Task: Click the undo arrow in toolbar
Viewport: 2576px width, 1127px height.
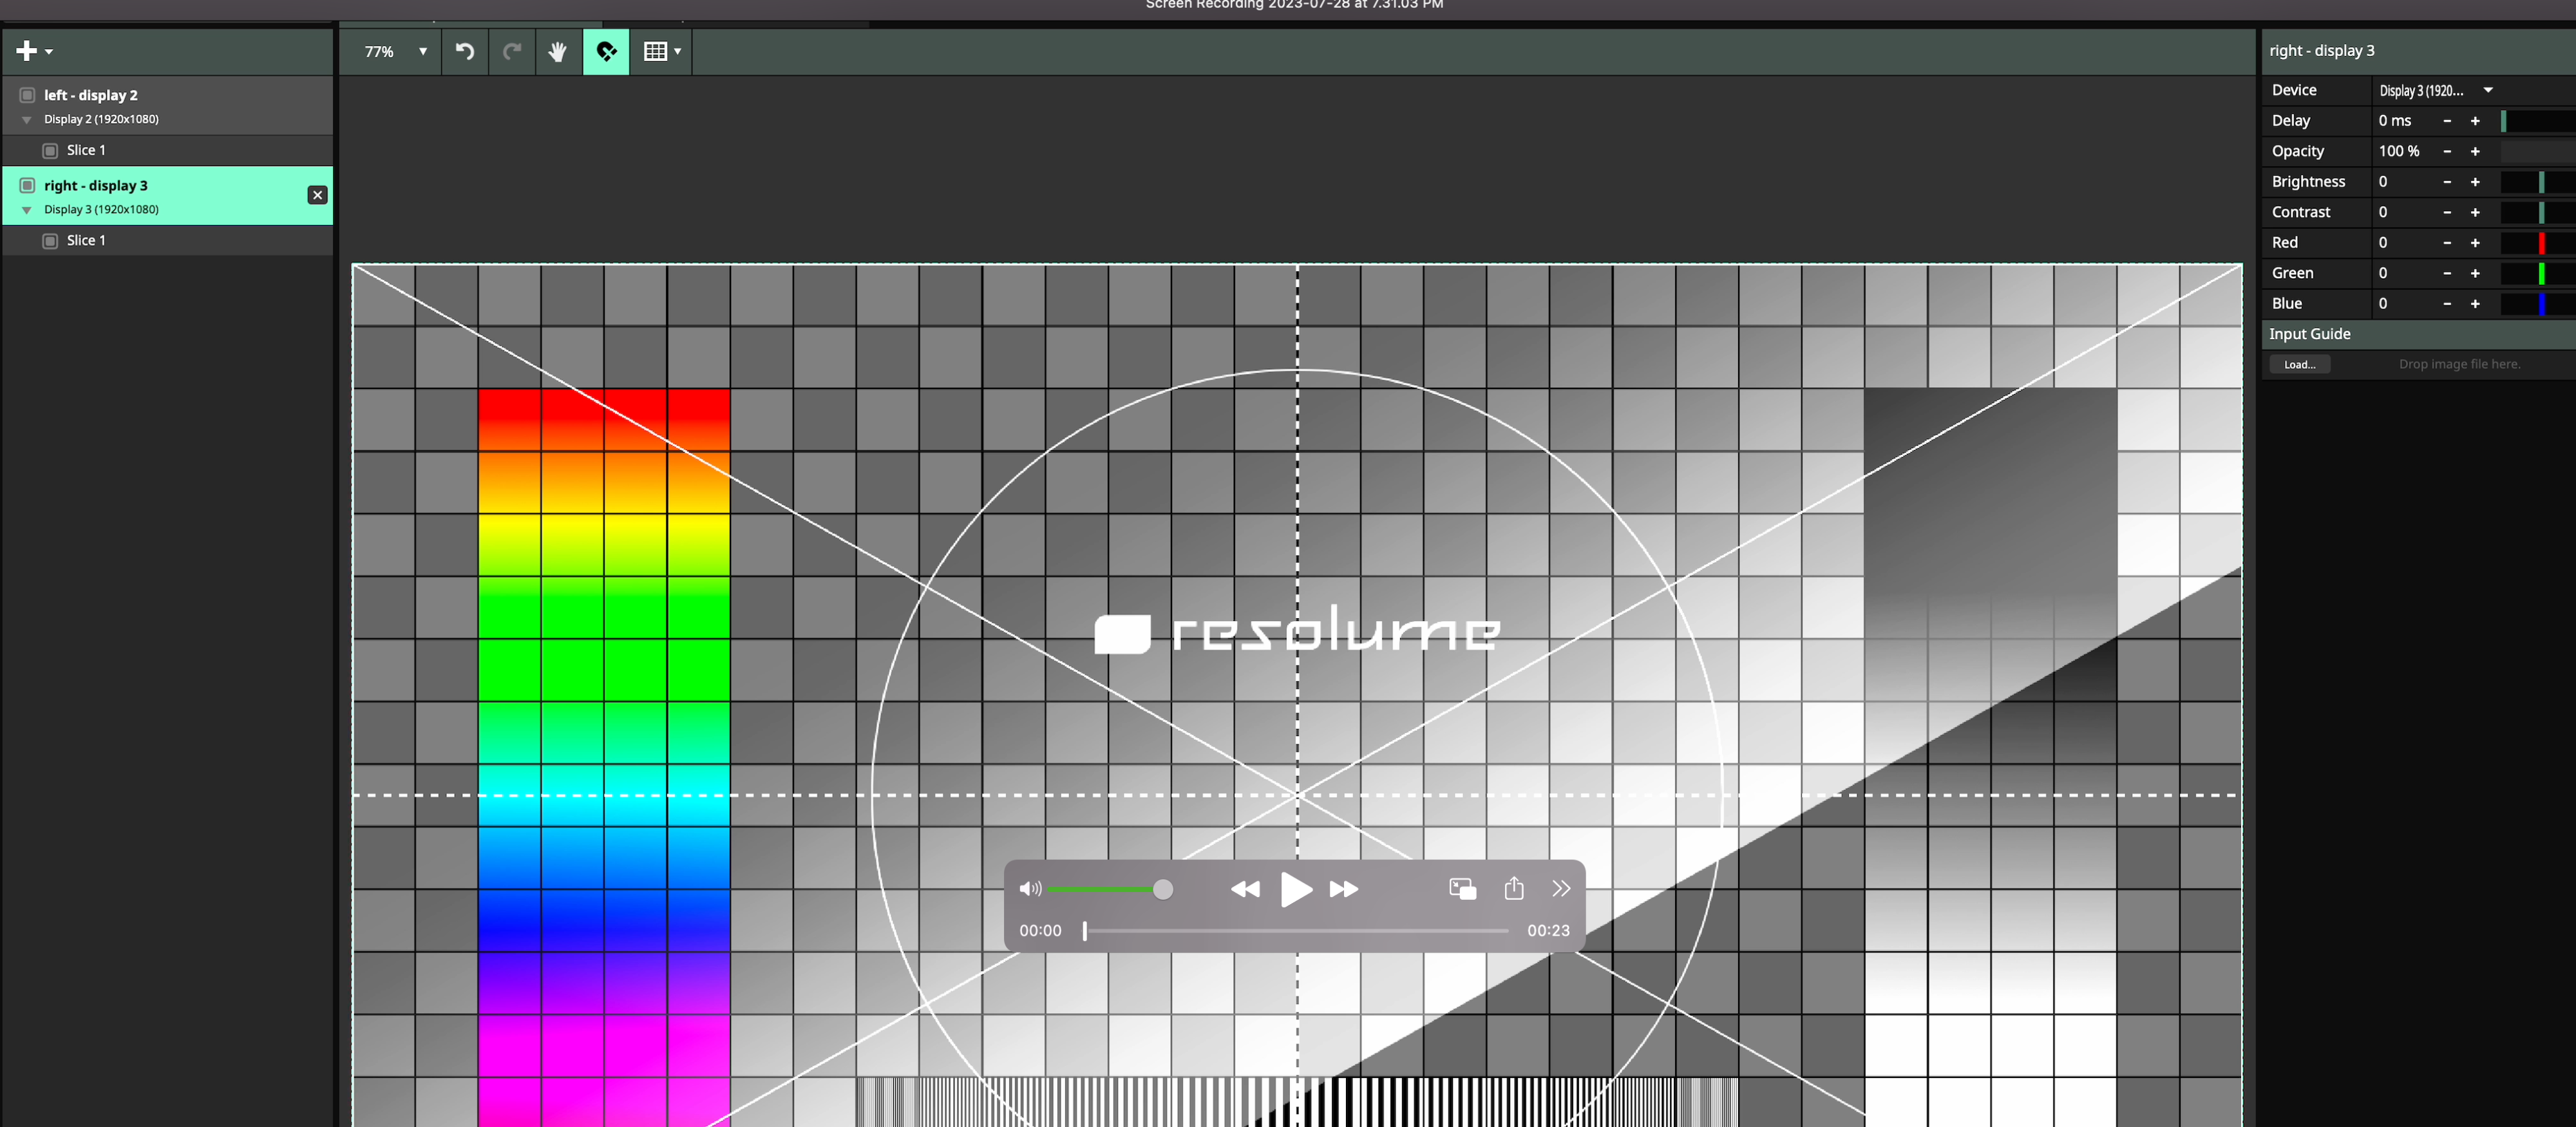Action: [465, 51]
